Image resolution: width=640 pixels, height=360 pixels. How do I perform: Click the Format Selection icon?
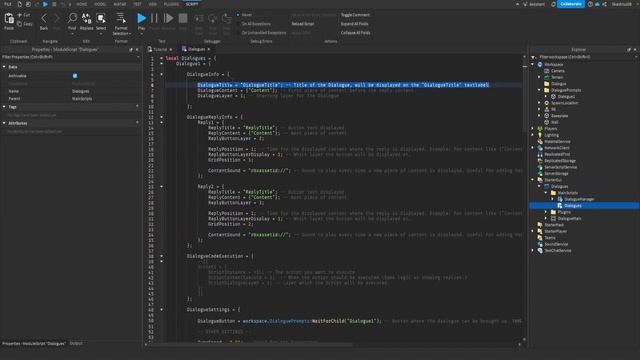pos(121,18)
